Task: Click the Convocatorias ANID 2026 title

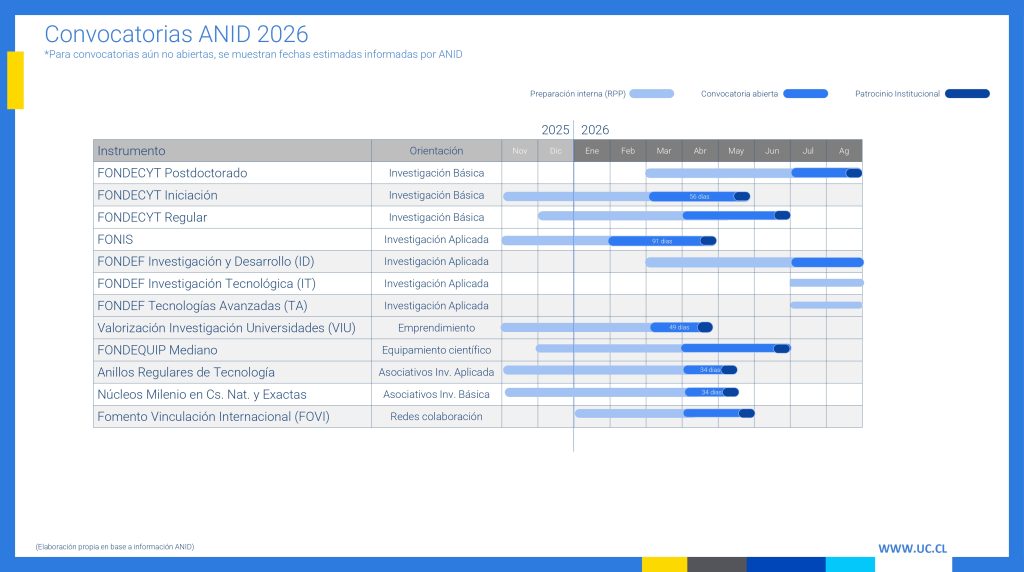Action: [176, 35]
